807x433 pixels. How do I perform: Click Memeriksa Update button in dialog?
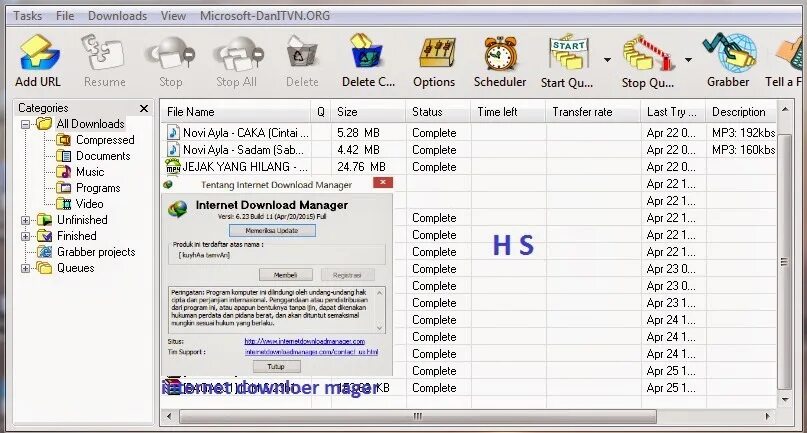click(x=272, y=231)
